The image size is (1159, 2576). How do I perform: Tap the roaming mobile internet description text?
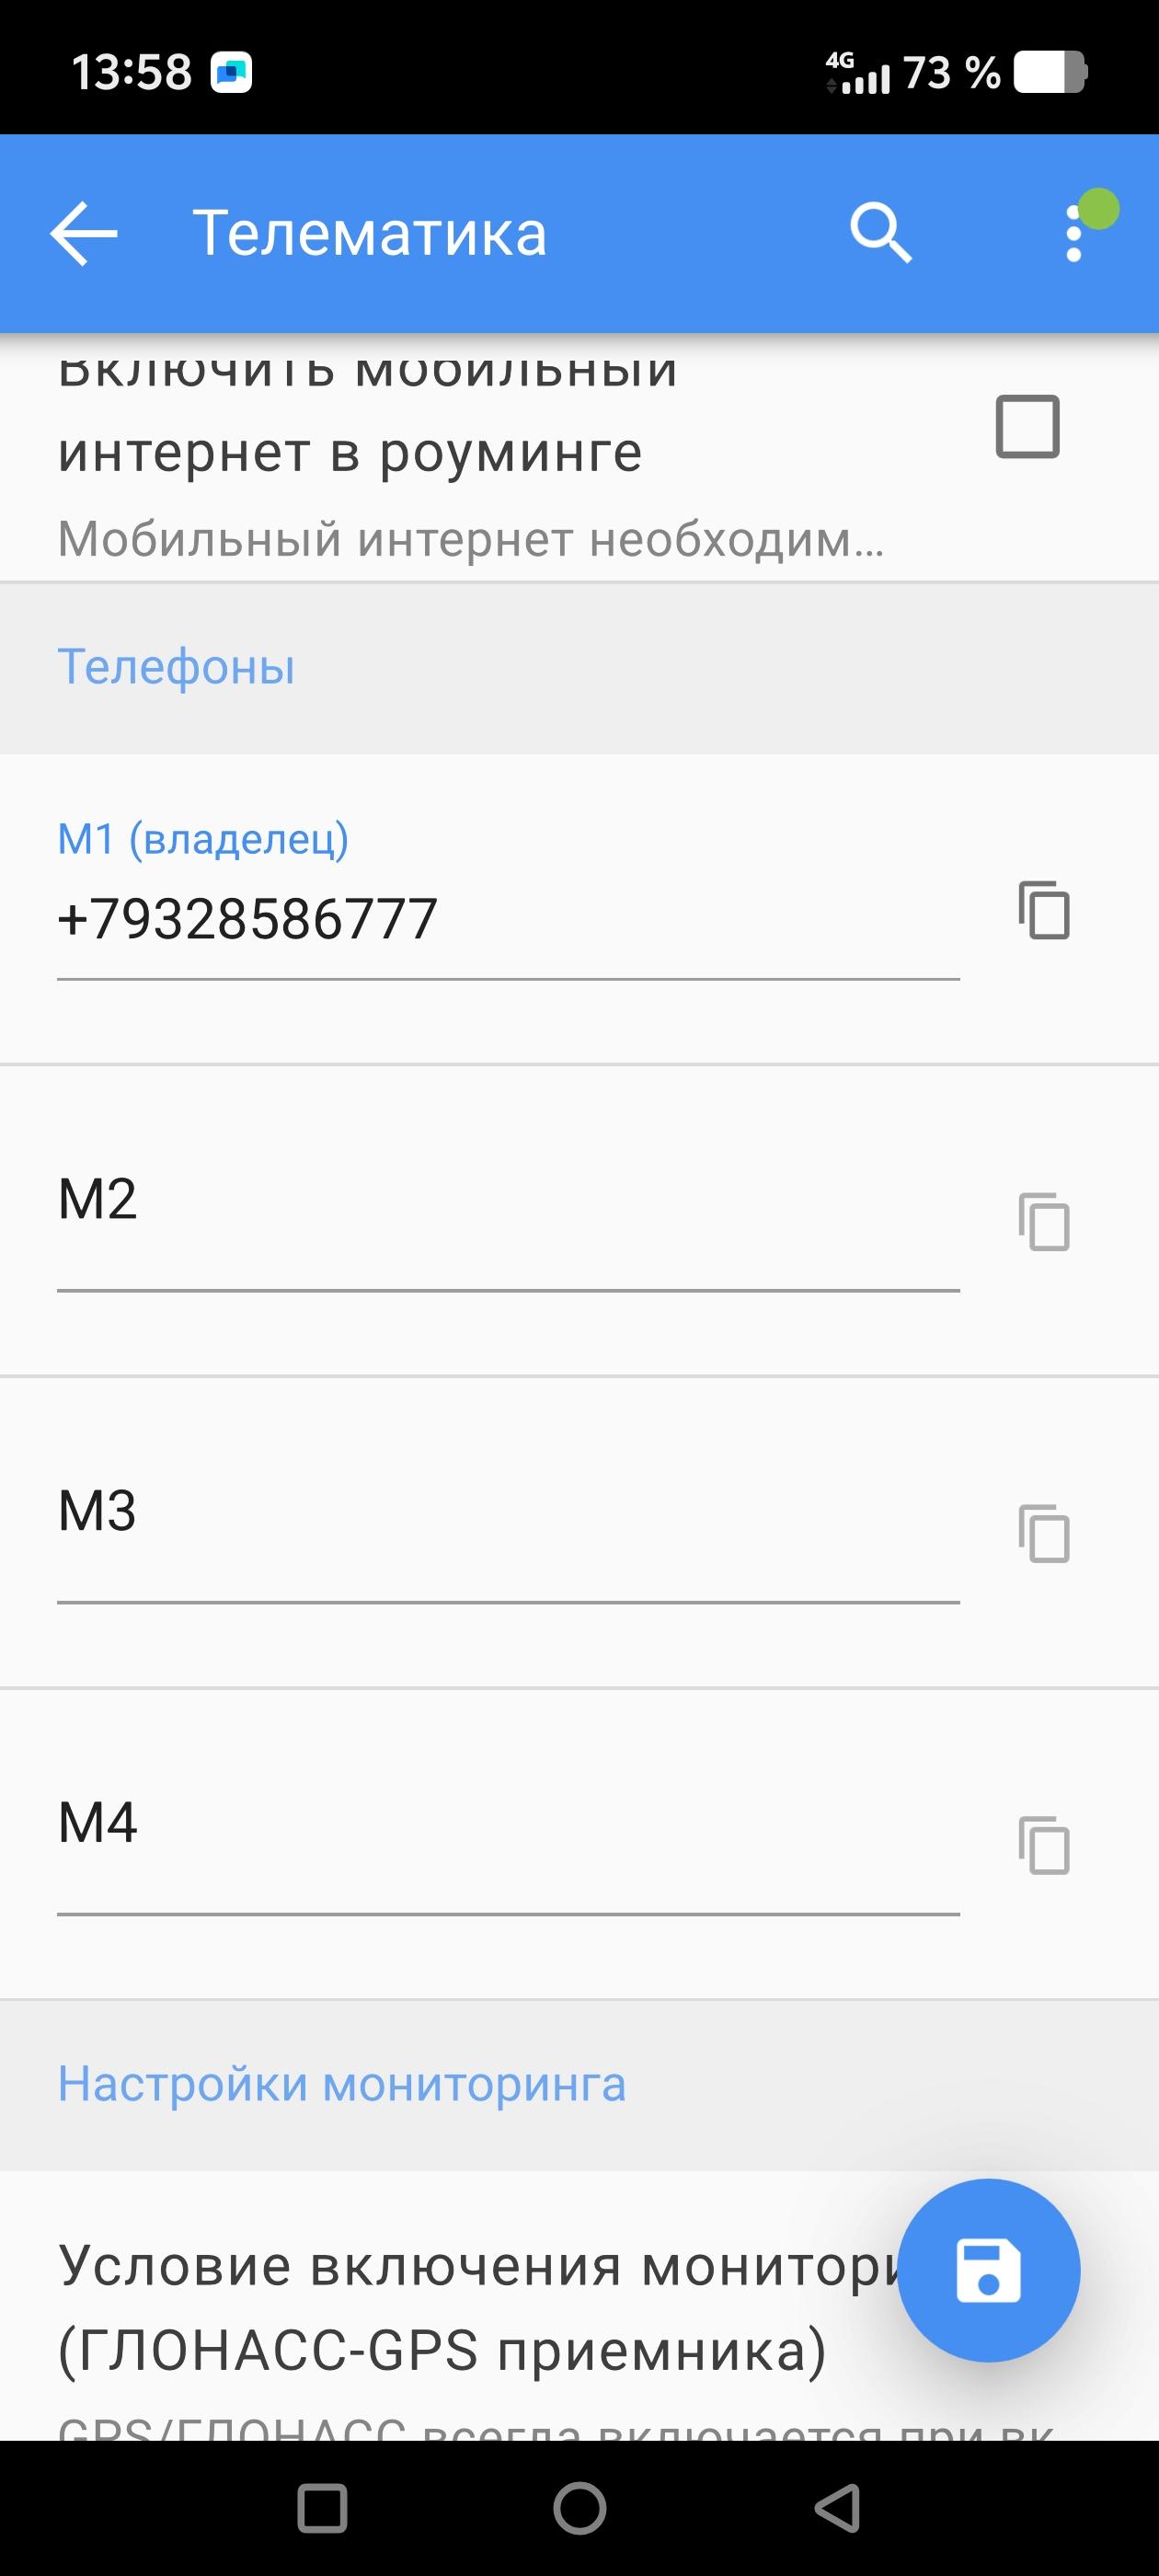point(470,540)
